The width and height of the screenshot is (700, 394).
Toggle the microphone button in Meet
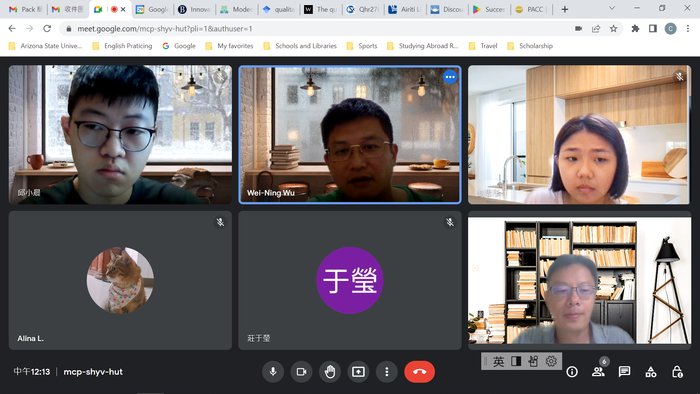click(273, 372)
